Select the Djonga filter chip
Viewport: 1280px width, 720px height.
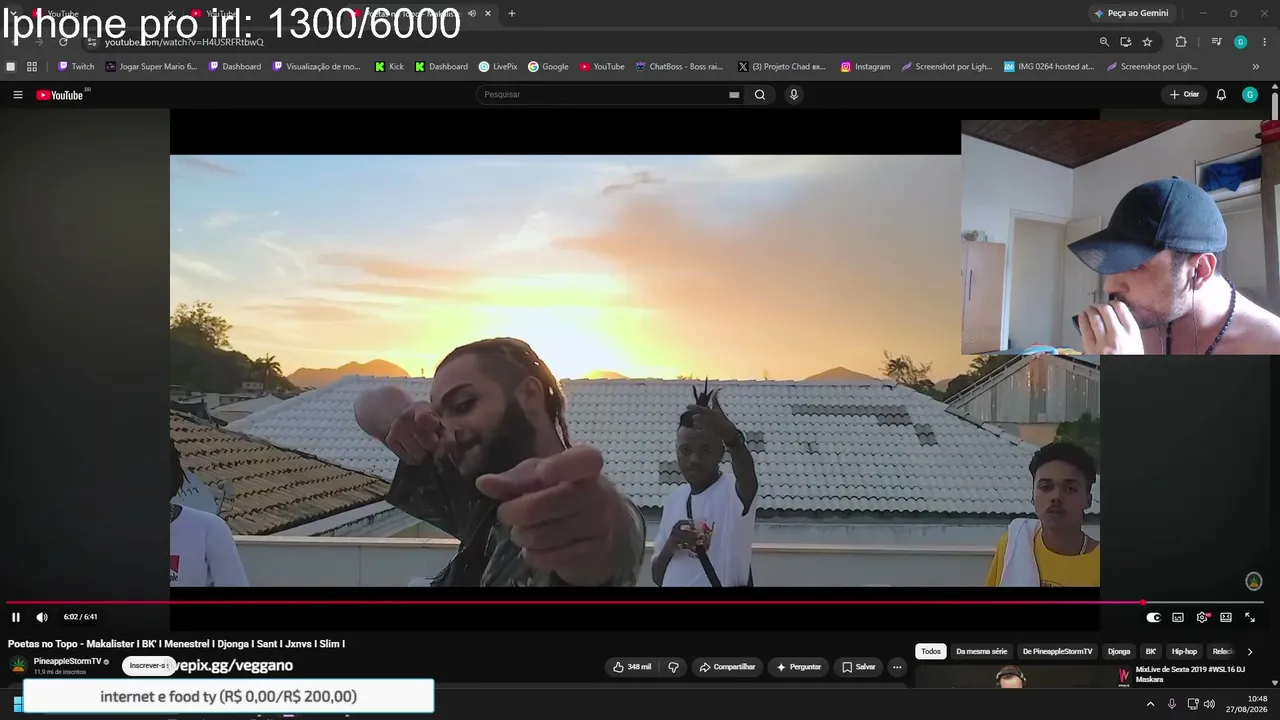pyautogui.click(x=1119, y=652)
